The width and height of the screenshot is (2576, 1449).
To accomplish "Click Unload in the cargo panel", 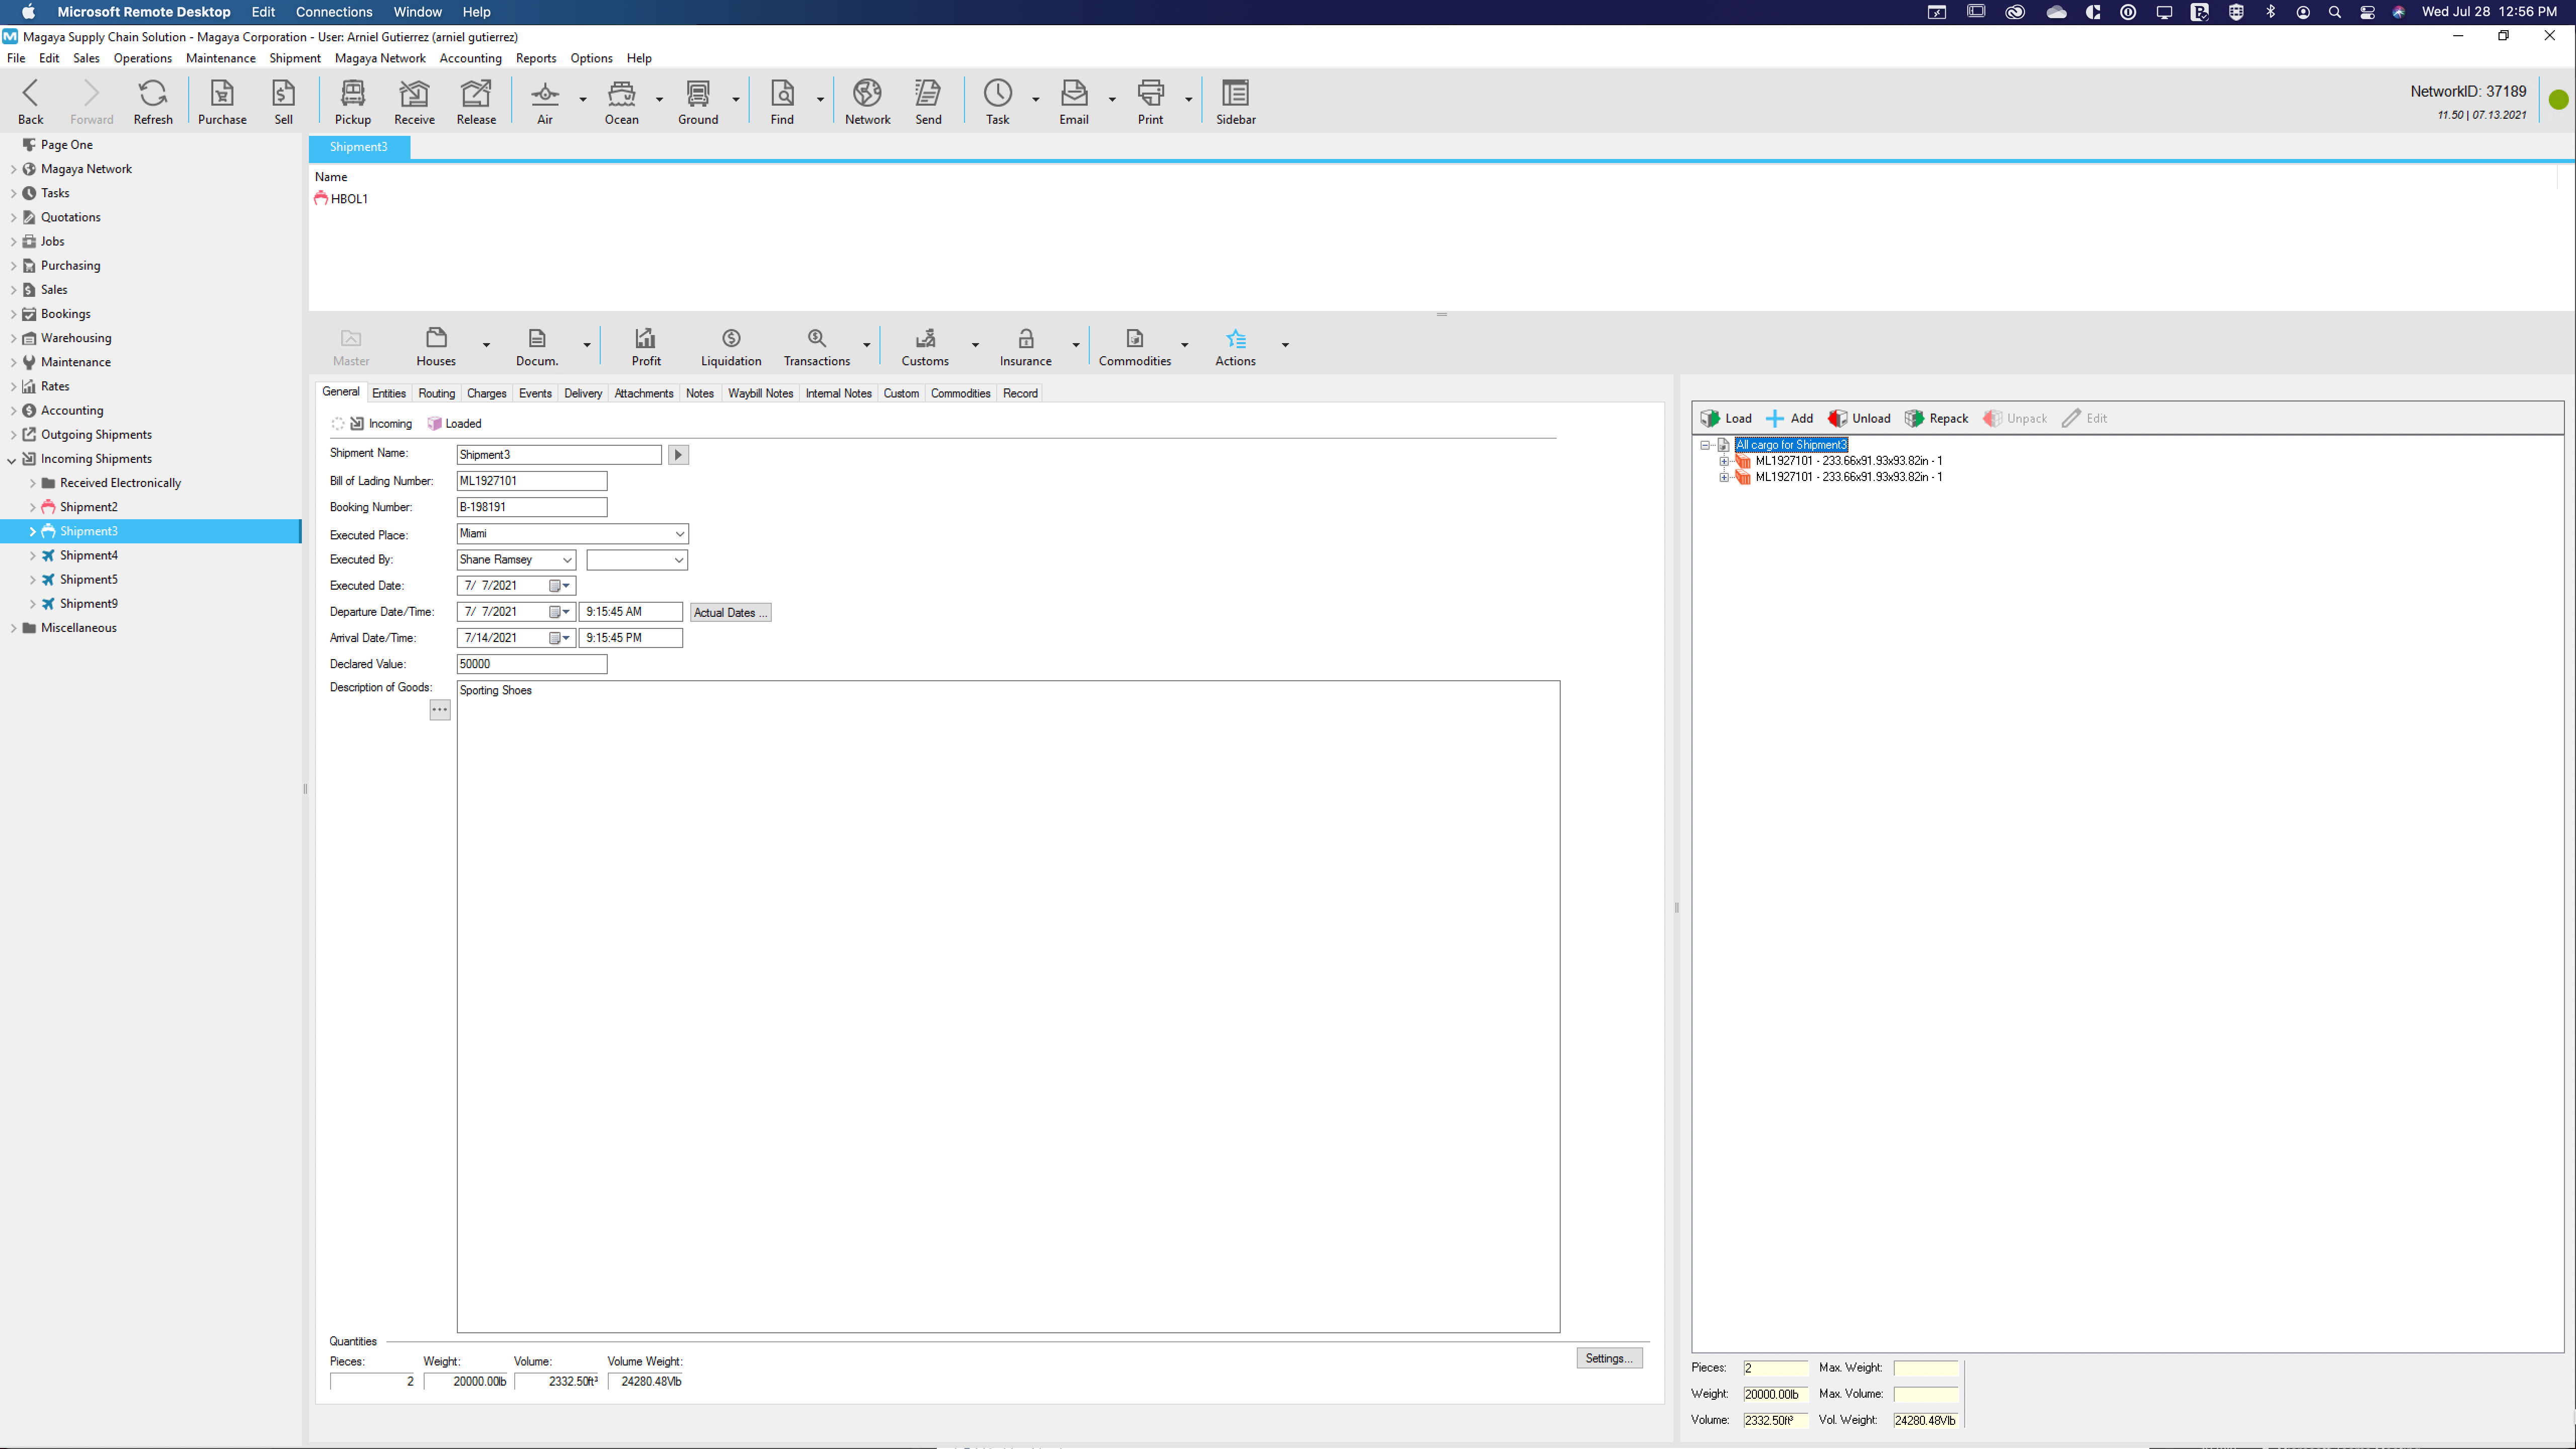I will [1859, 418].
